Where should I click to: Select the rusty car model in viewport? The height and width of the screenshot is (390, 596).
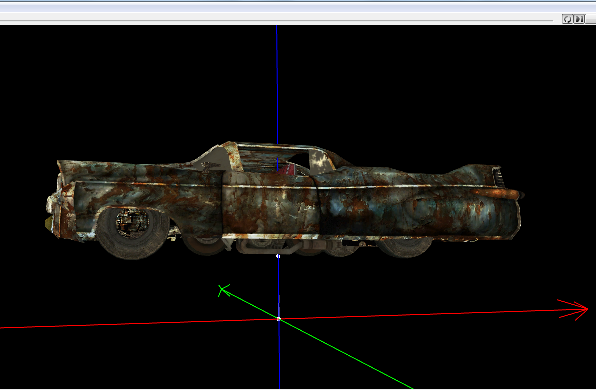pos(284,200)
